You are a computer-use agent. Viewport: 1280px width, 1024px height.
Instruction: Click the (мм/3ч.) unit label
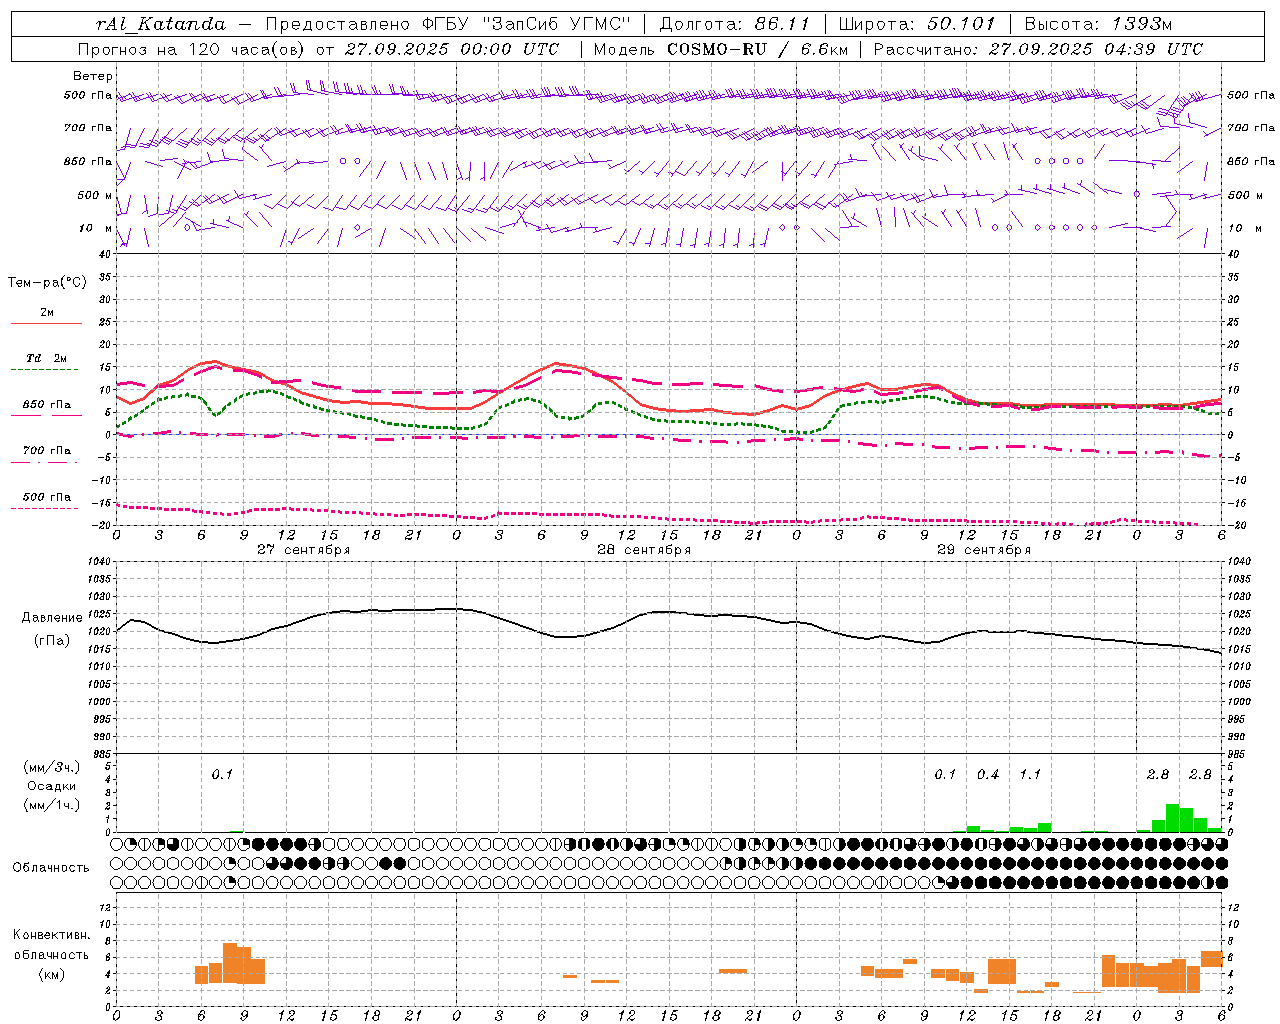tap(51, 768)
